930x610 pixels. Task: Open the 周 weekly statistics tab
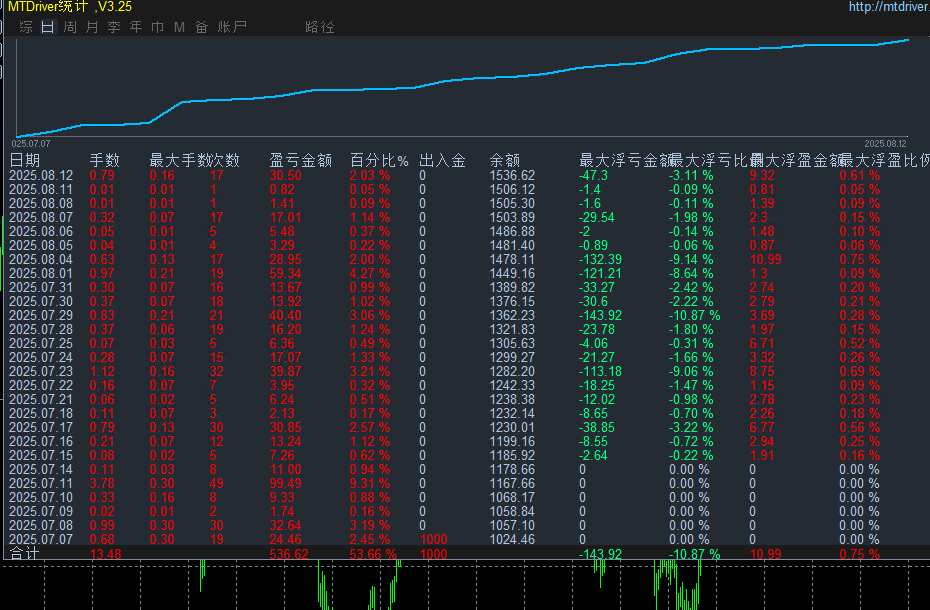point(70,27)
